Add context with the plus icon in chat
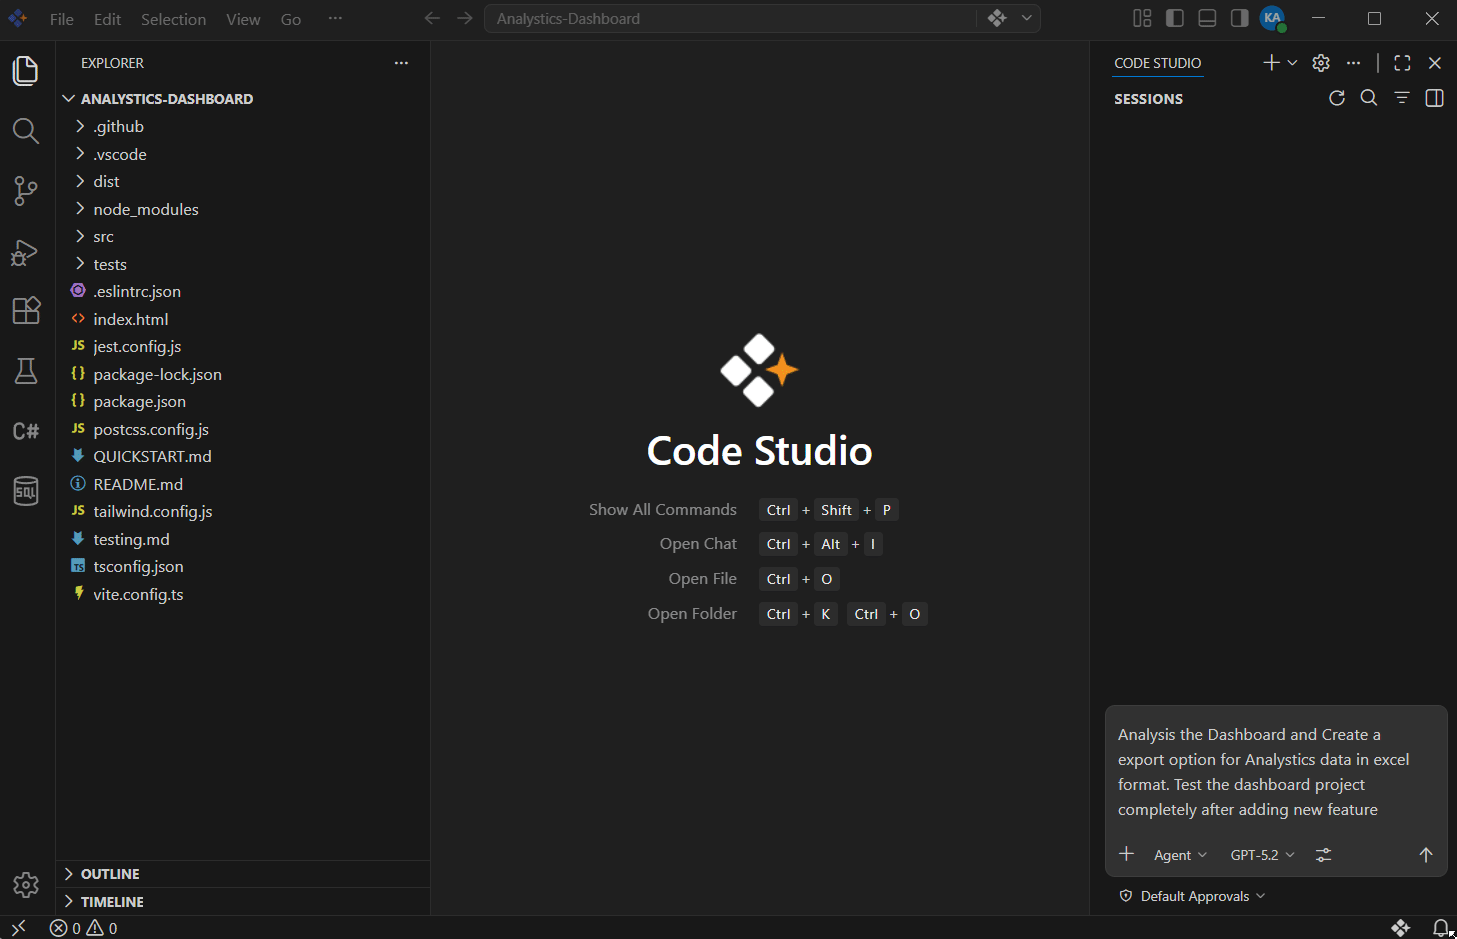This screenshot has width=1457, height=939. [1127, 854]
